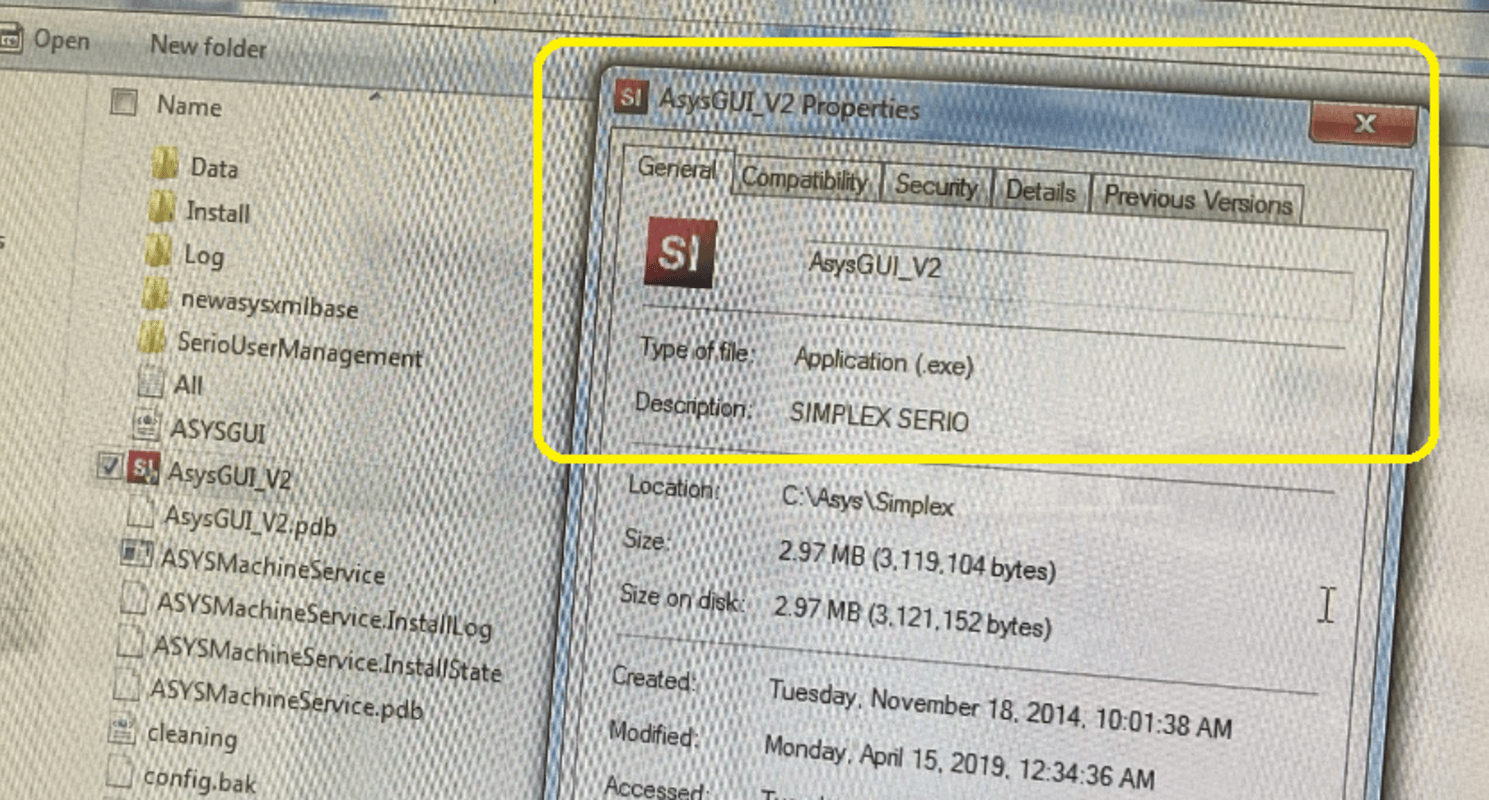Select the ASYSGUI file icon
The image size is (1489, 800).
[147, 425]
